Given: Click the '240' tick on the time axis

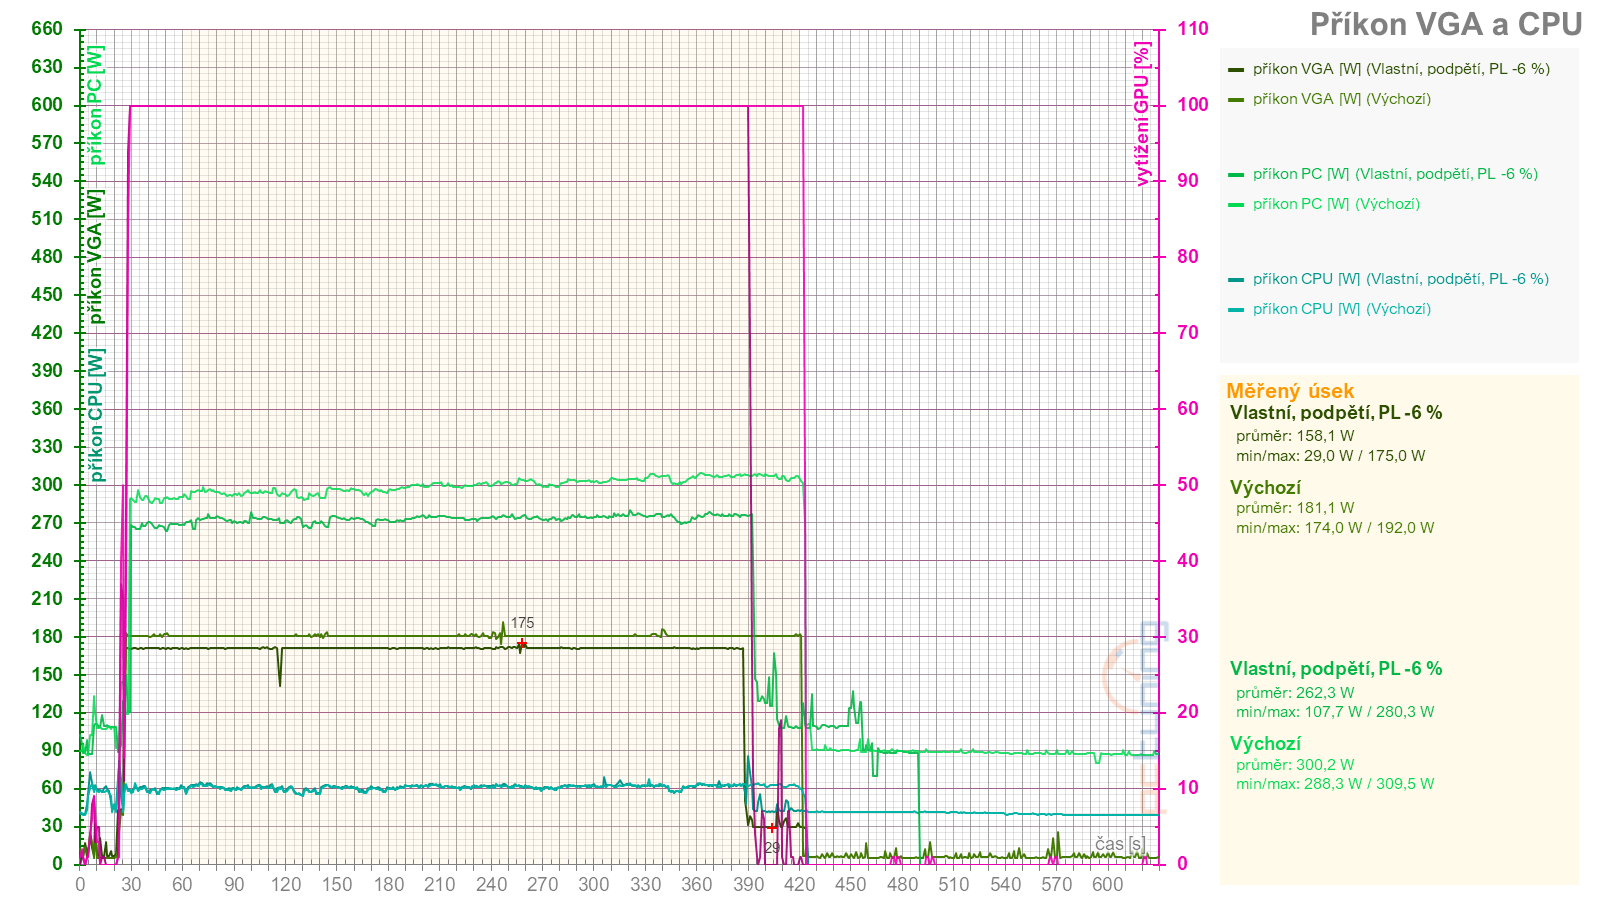Looking at the screenshot, I should point(491,884).
